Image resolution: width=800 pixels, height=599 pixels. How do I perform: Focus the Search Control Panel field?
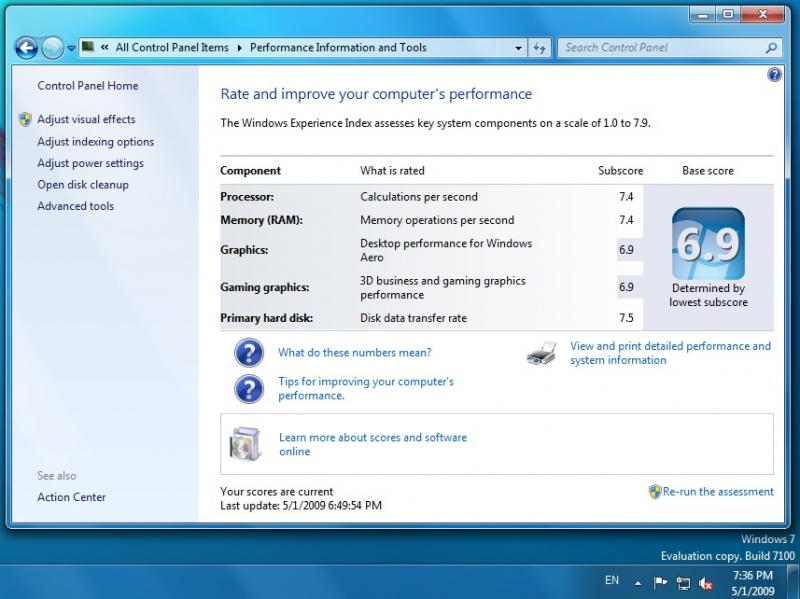[669, 48]
